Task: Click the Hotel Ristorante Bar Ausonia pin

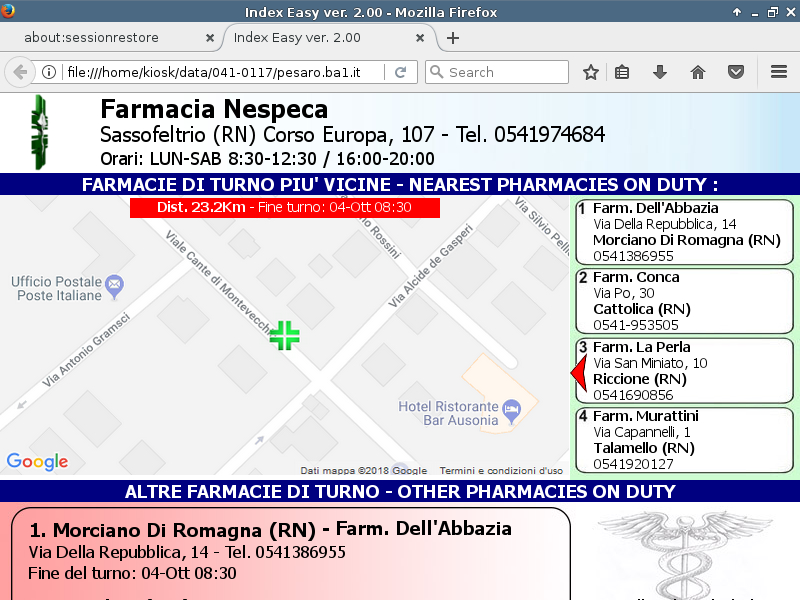Action: tap(511, 408)
